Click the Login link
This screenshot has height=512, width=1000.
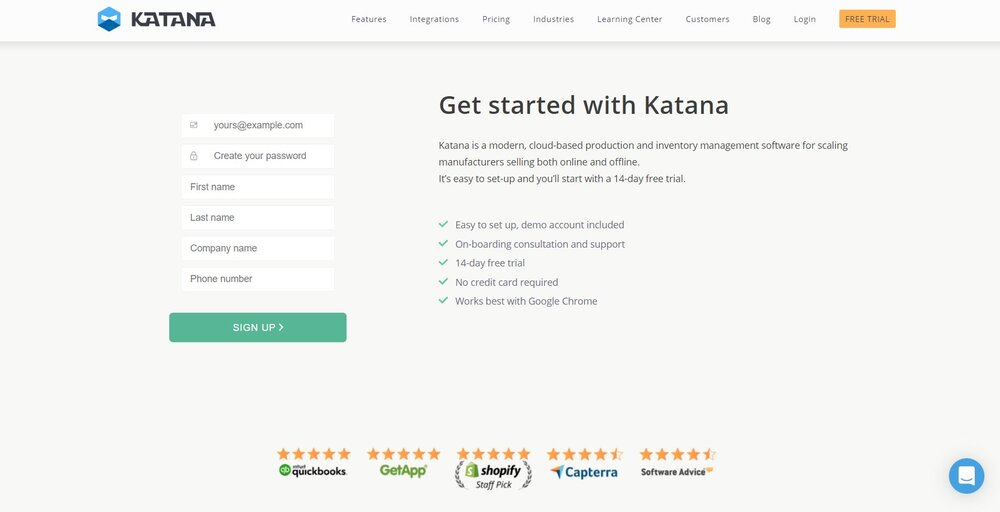pos(805,19)
